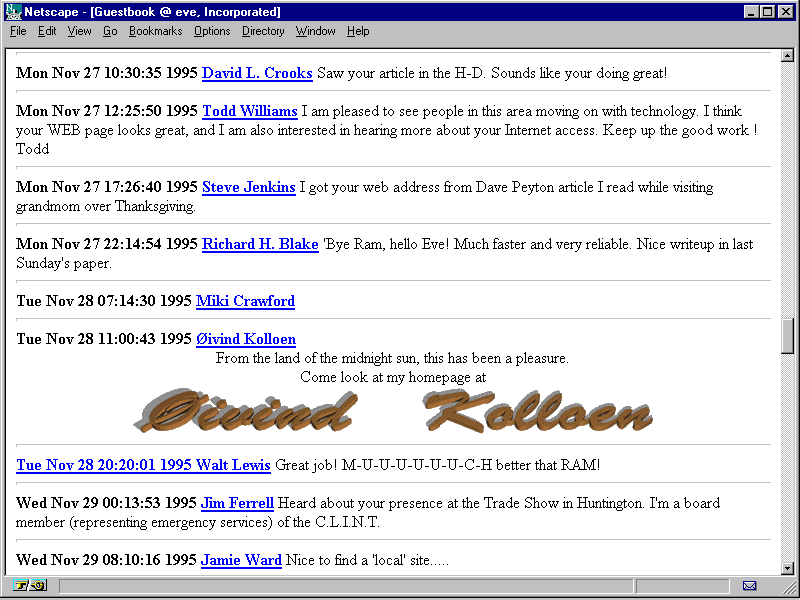Image resolution: width=800 pixels, height=600 pixels.
Task: Open the Window menu
Action: (x=315, y=31)
